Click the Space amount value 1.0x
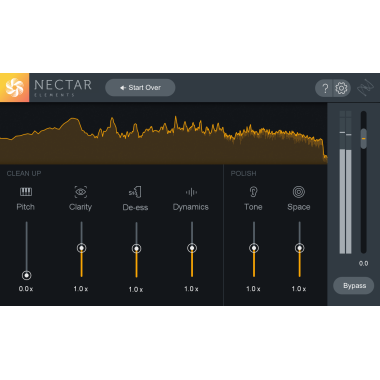Image resolution: width=380 pixels, height=380 pixels. point(299,289)
